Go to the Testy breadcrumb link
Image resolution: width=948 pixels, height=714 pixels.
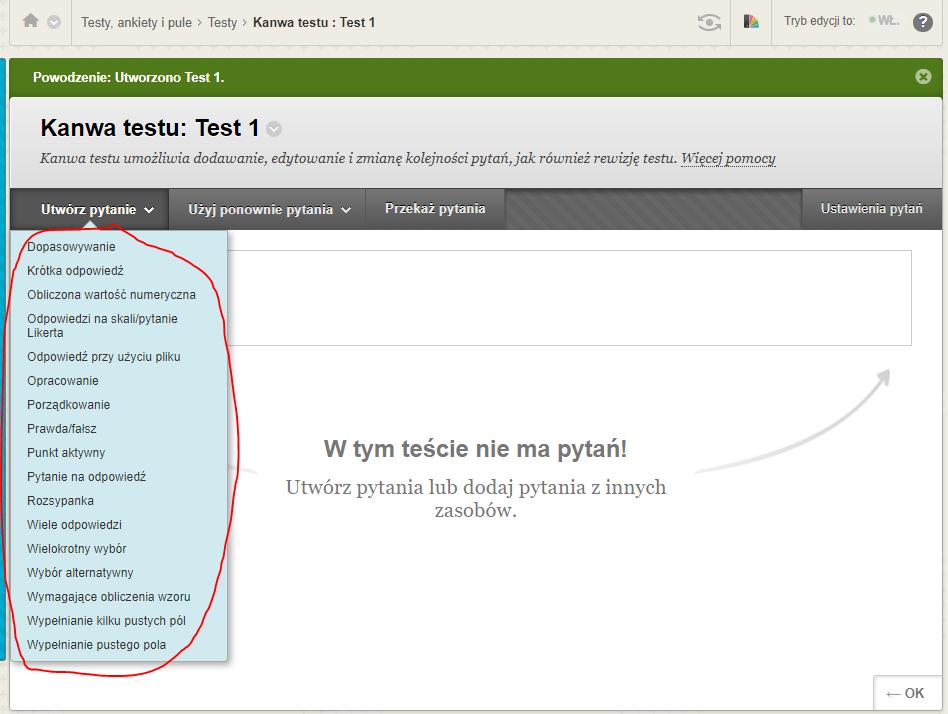point(222,22)
